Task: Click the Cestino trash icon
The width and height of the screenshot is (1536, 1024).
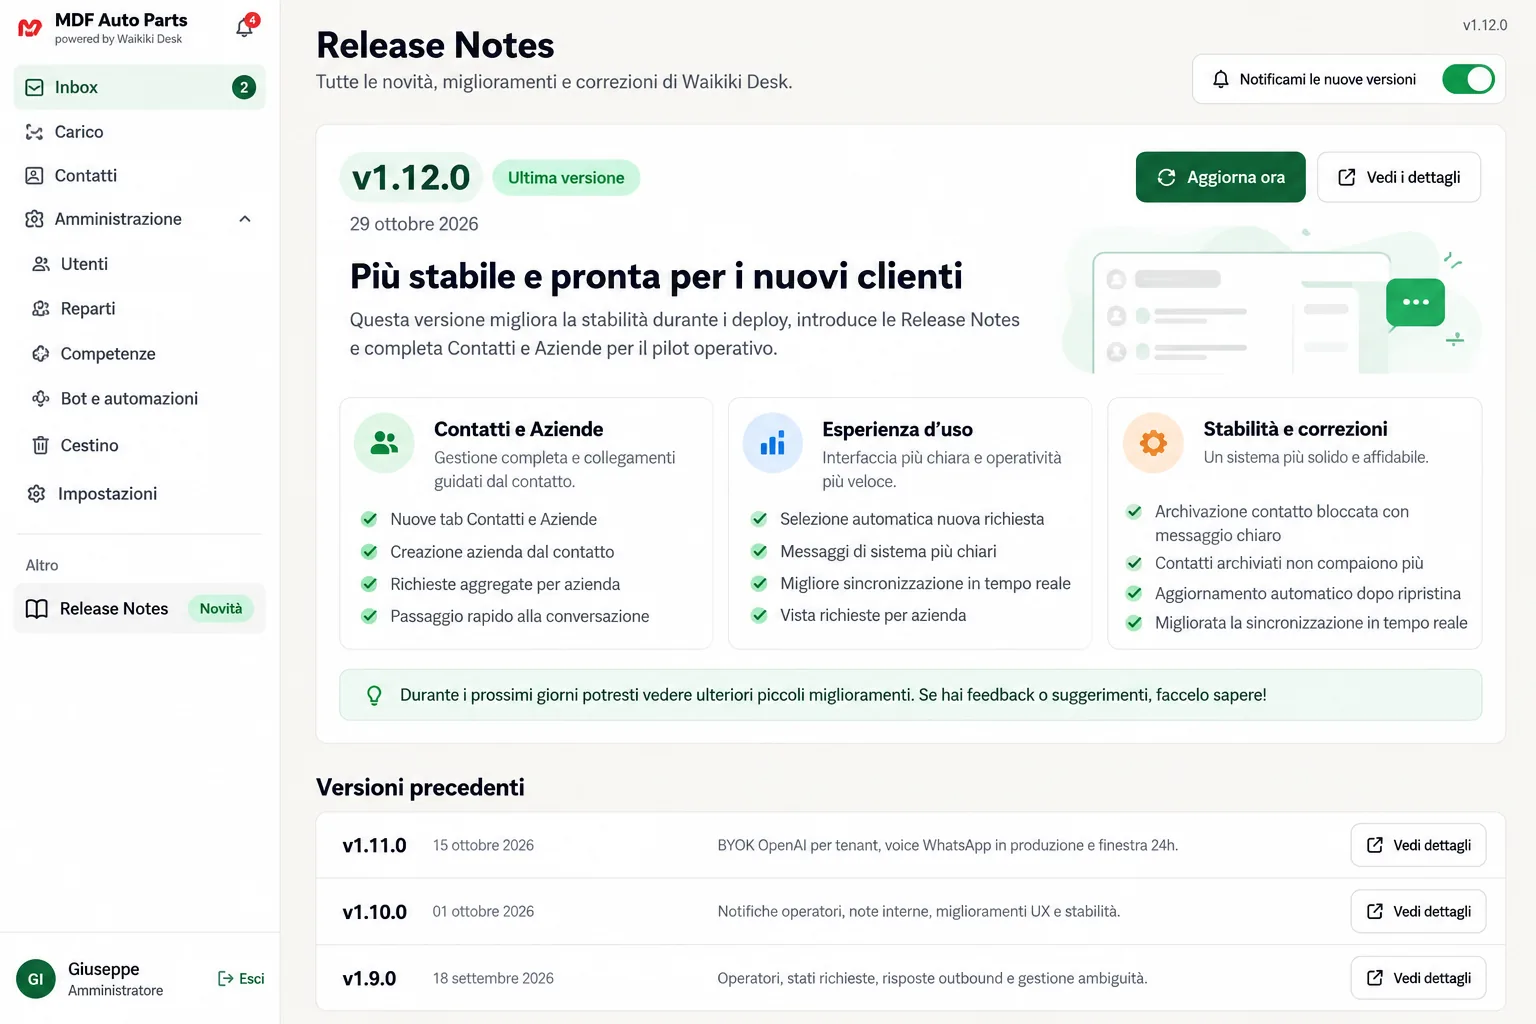Action: click(x=41, y=445)
